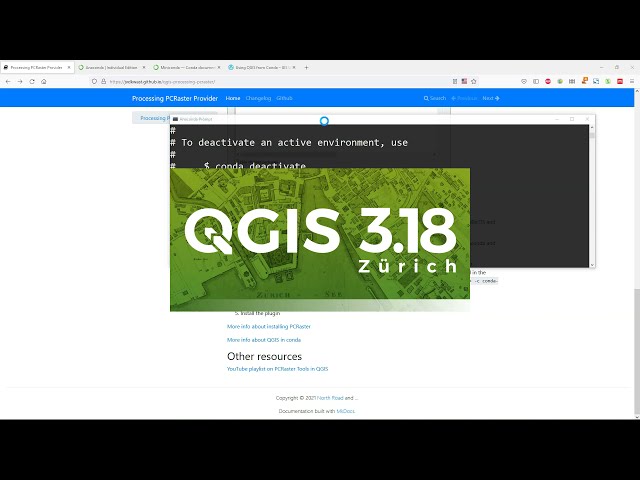Open a new browser tab with plus

(x=306, y=68)
